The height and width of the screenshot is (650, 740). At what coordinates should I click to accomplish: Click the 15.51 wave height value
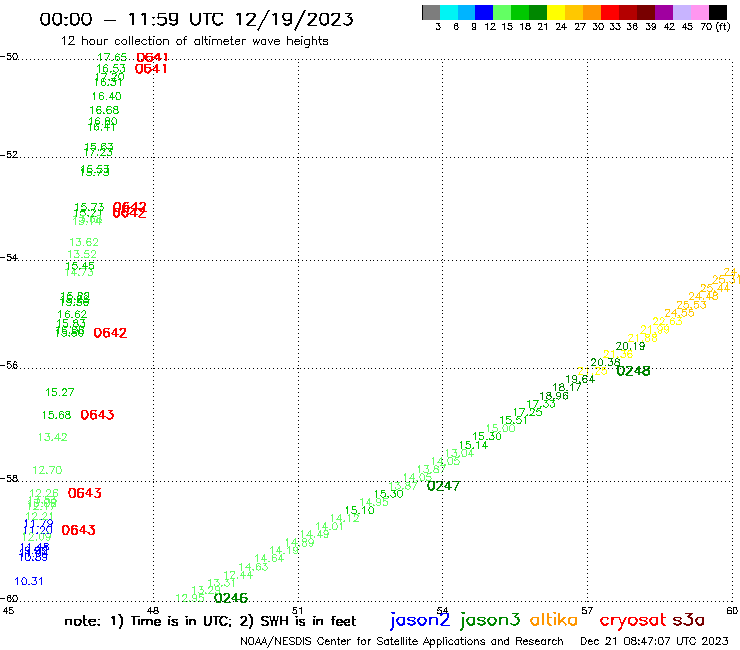513,420
